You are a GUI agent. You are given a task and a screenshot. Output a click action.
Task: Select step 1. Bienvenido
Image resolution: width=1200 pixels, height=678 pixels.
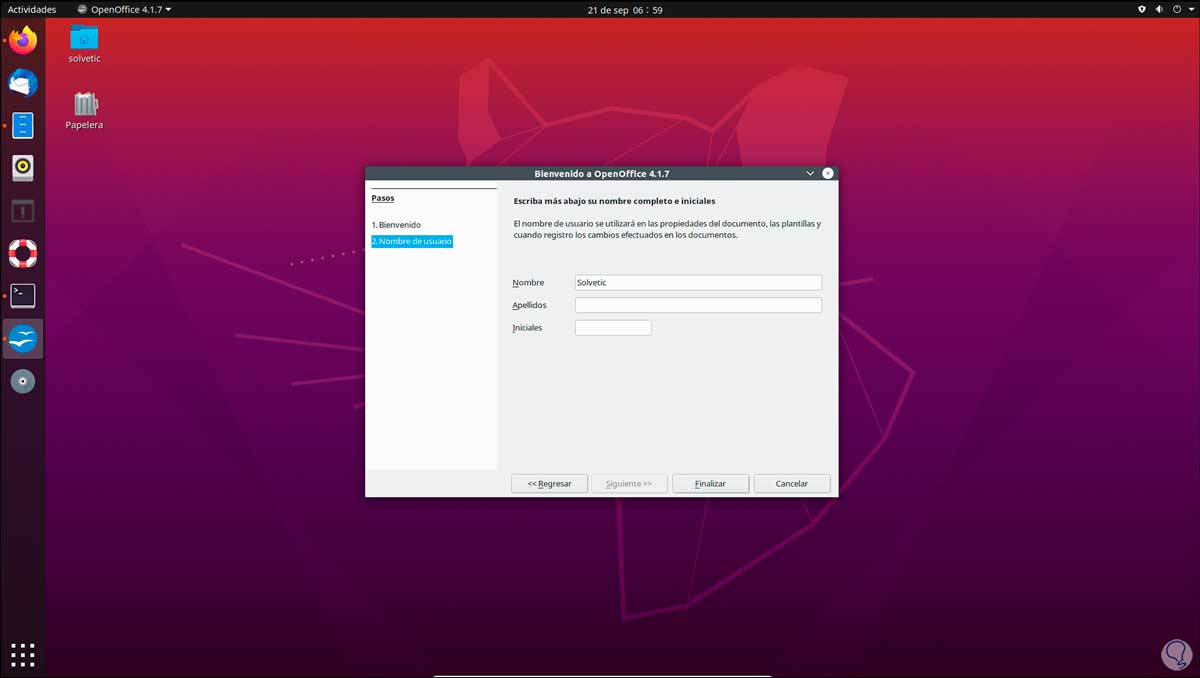[x=396, y=225]
